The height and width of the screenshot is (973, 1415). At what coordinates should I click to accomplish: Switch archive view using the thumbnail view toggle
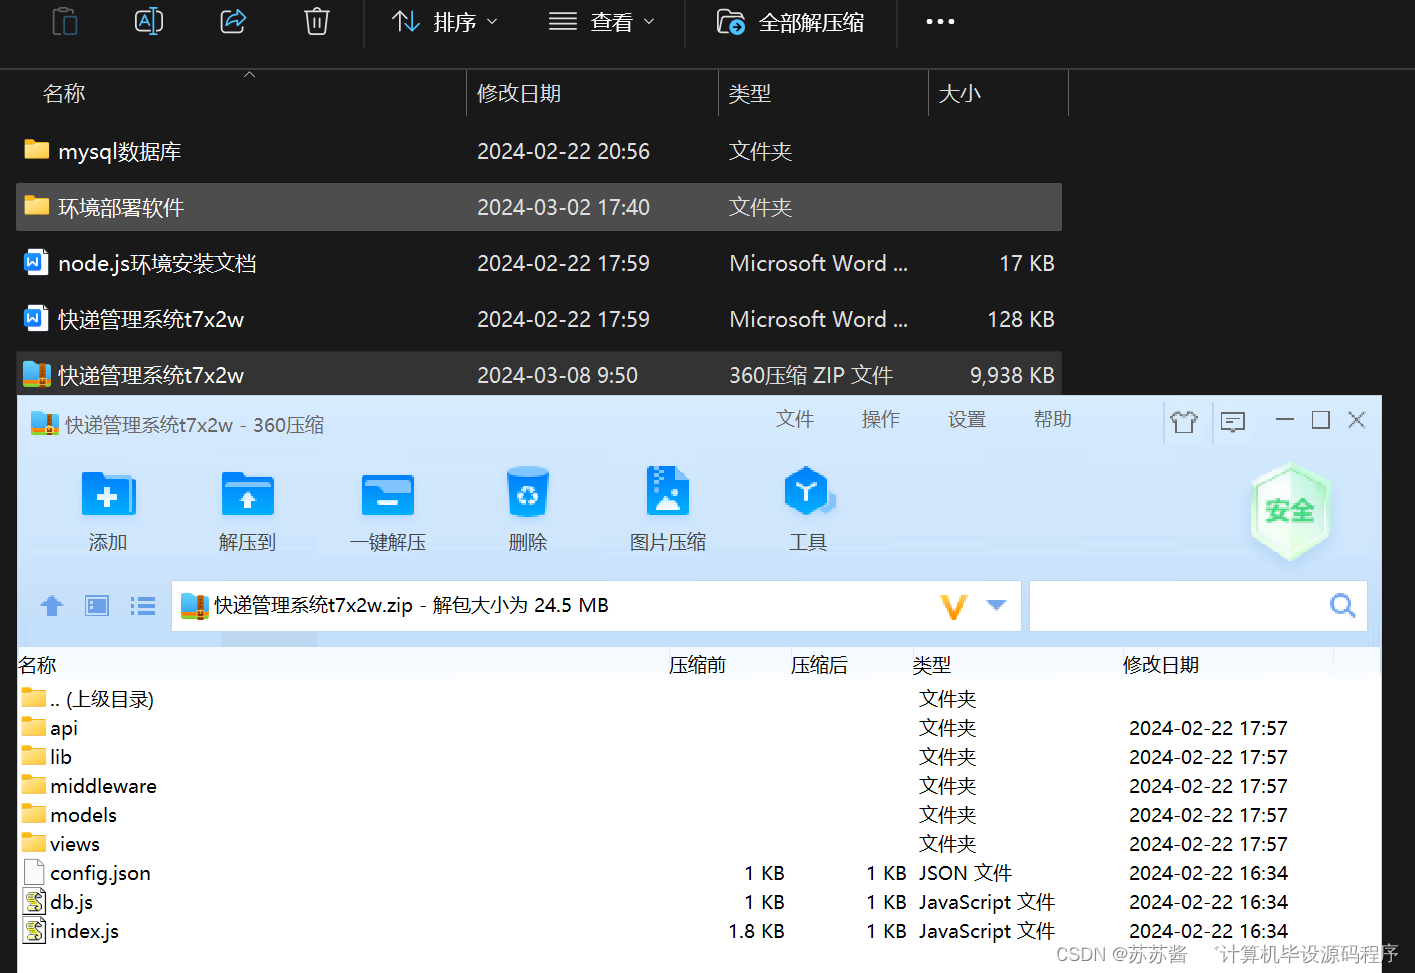coord(96,605)
